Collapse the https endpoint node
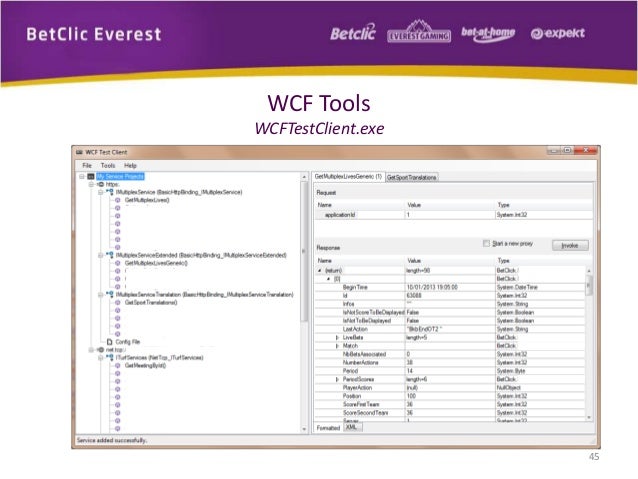Viewport: 638px width, 479px height. 91,184
